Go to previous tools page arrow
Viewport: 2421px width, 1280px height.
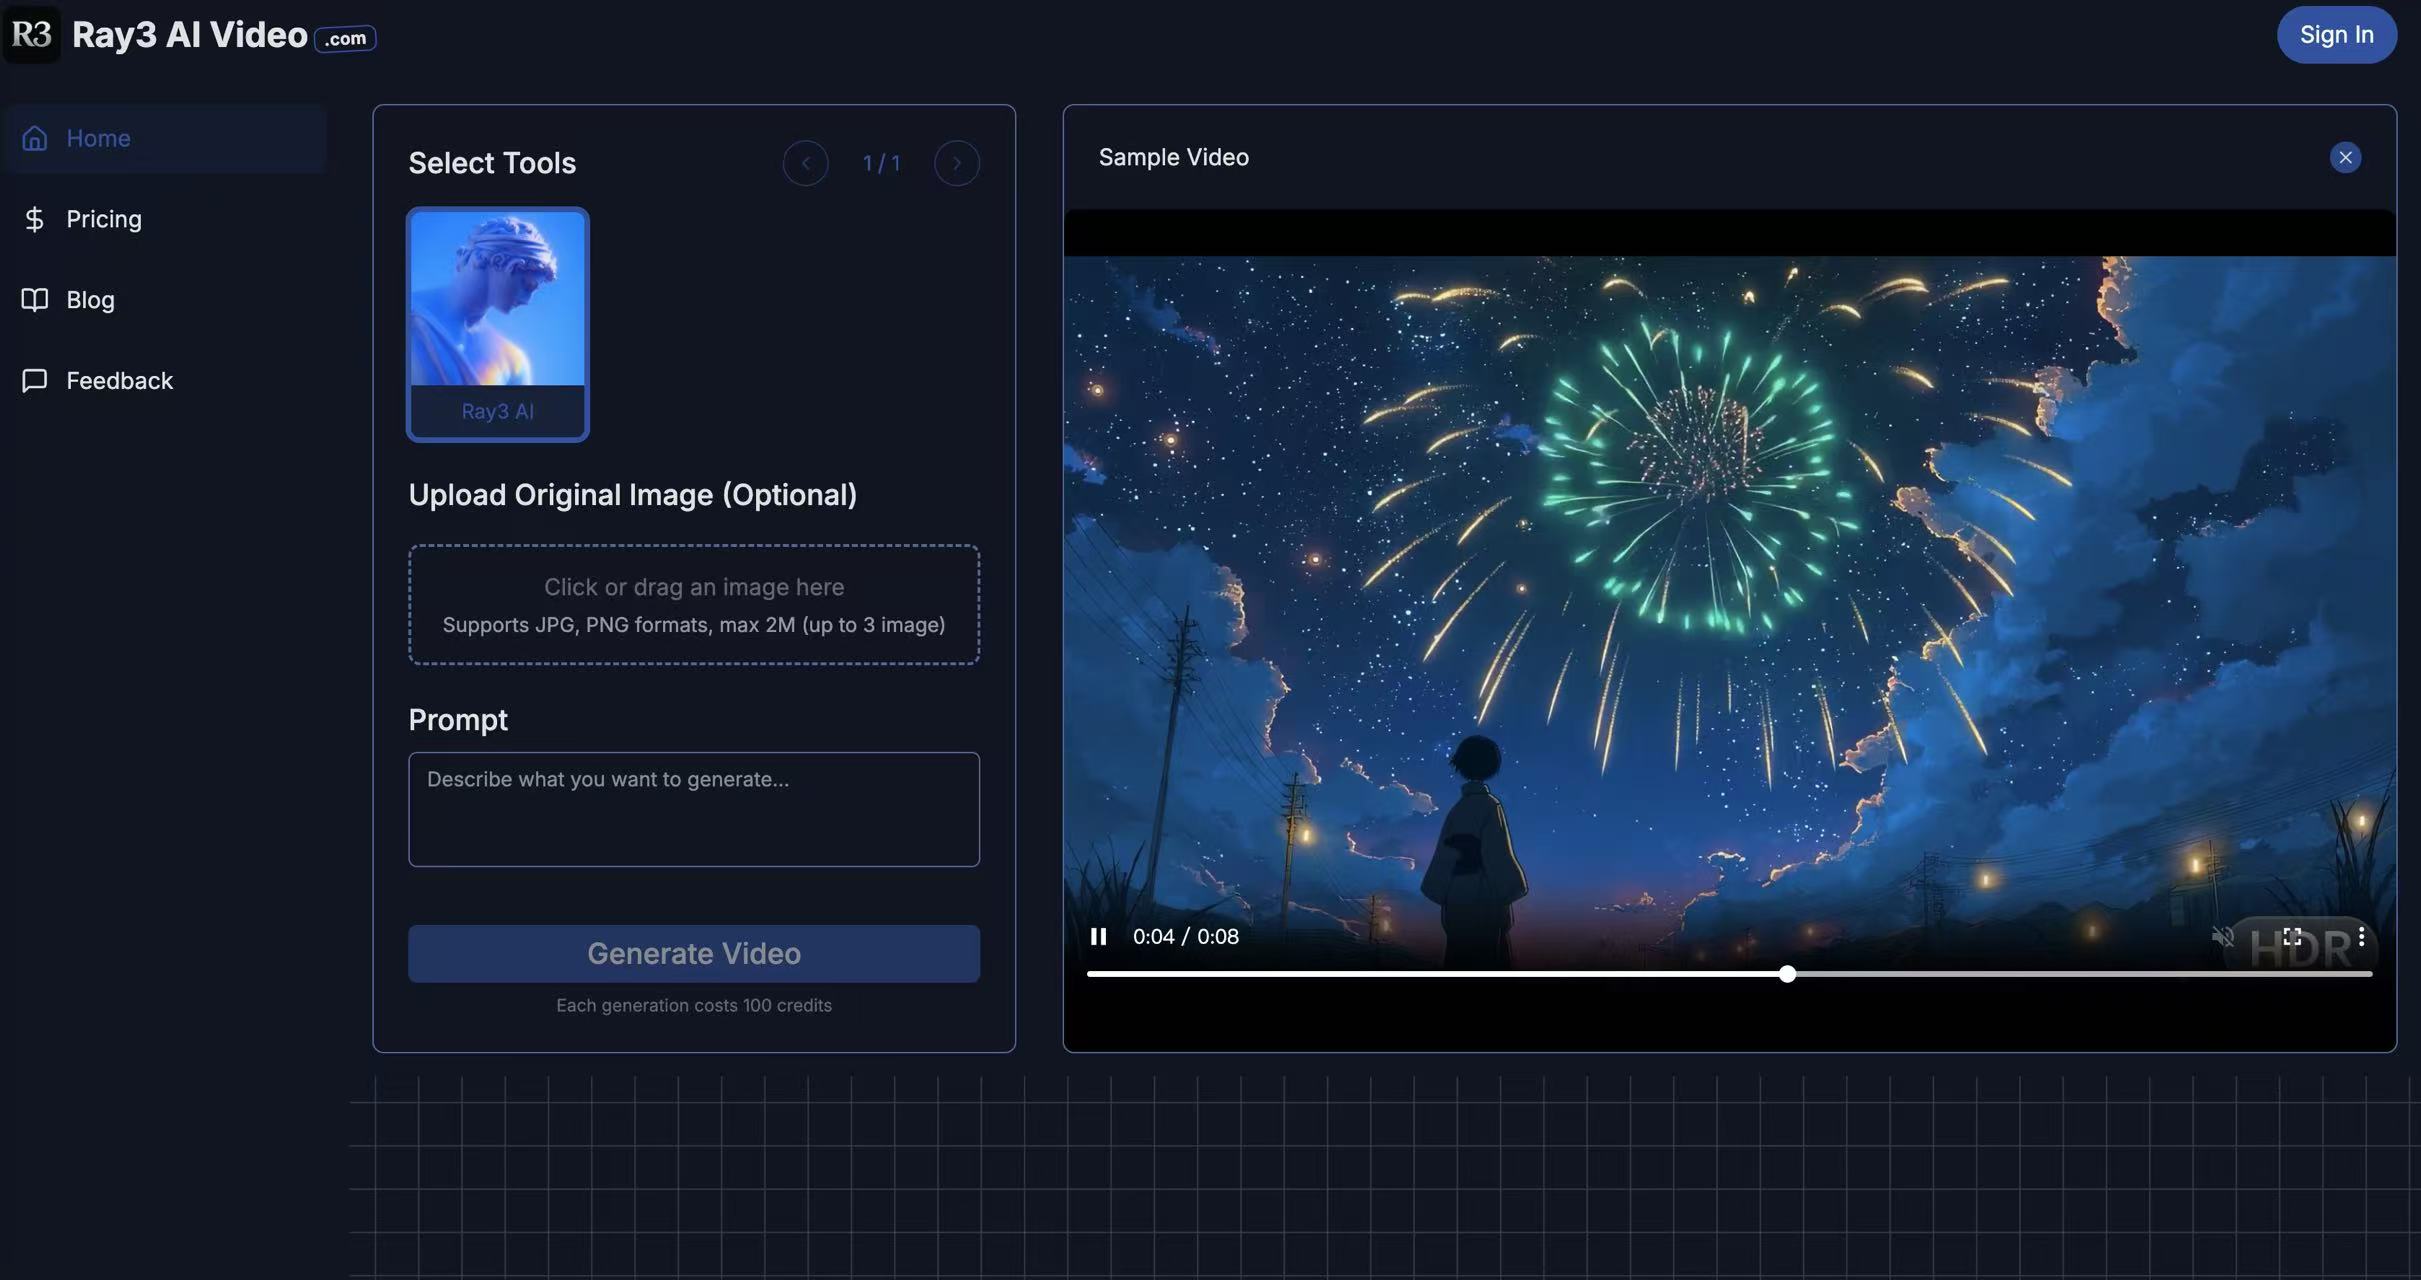pos(805,163)
